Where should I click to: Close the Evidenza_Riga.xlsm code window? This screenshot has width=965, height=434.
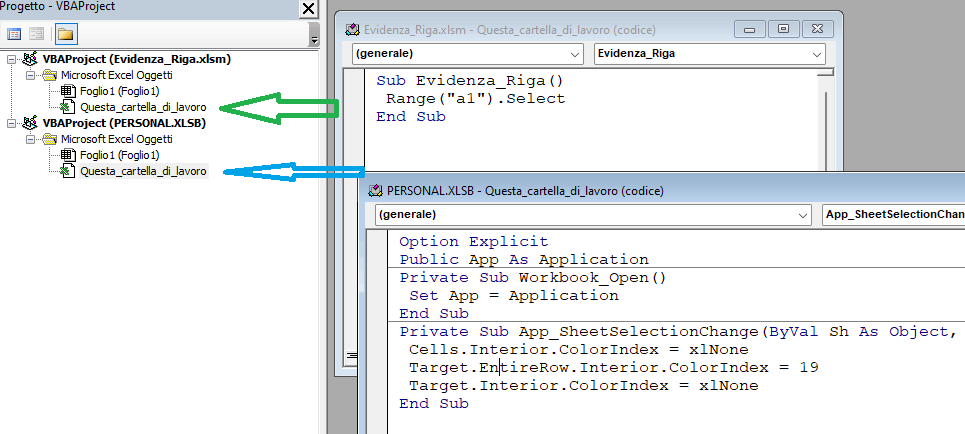pyautogui.click(x=817, y=29)
